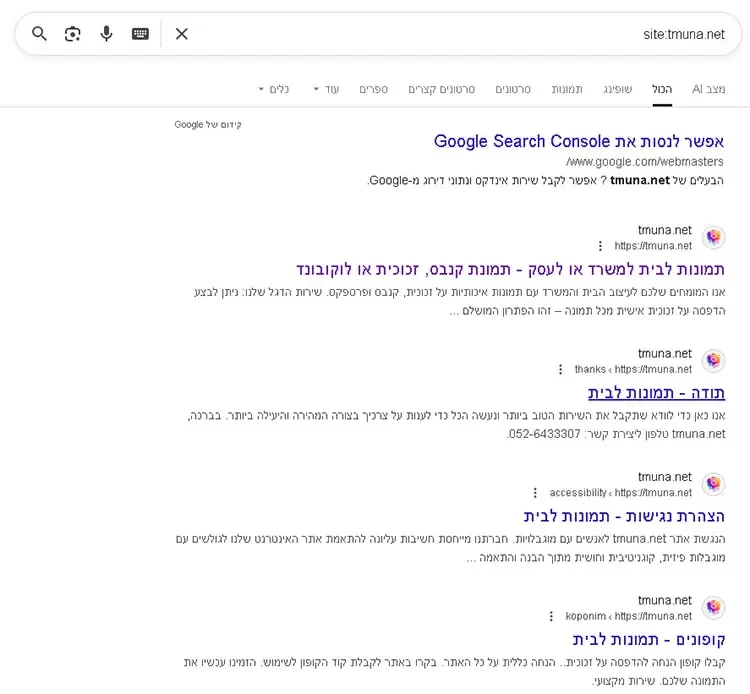Clear the search box with the X
Image resolution: width=750 pixels, height=694 pixels.
pyautogui.click(x=182, y=34)
